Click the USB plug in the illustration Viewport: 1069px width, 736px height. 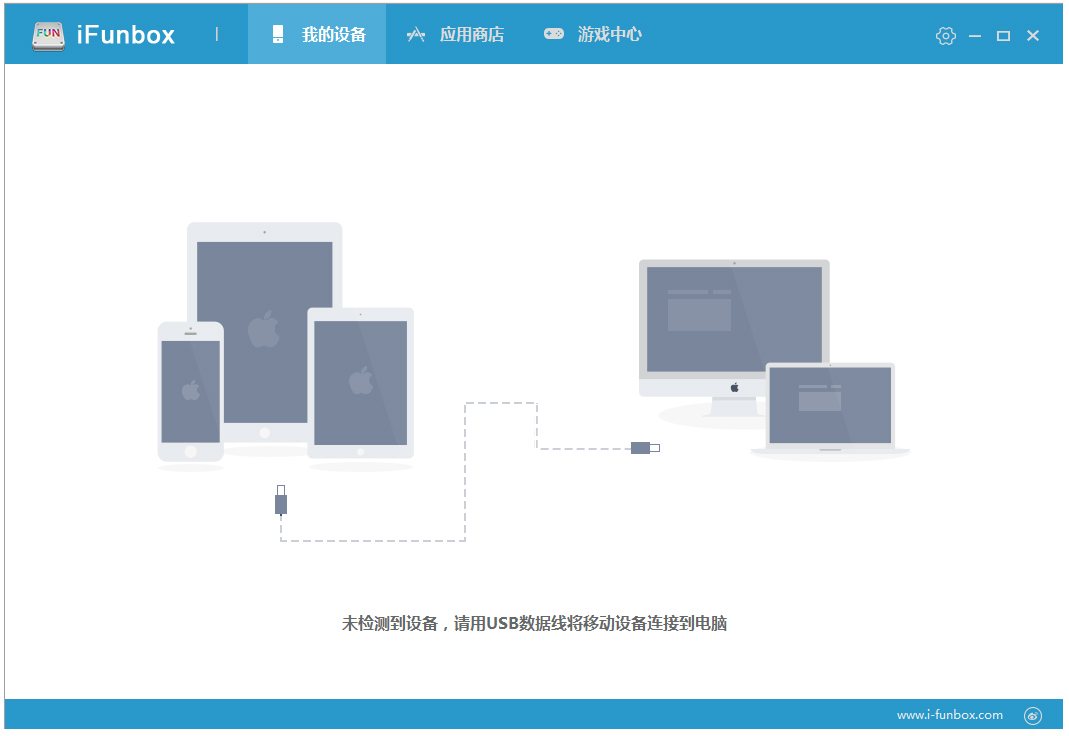click(x=280, y=503)
